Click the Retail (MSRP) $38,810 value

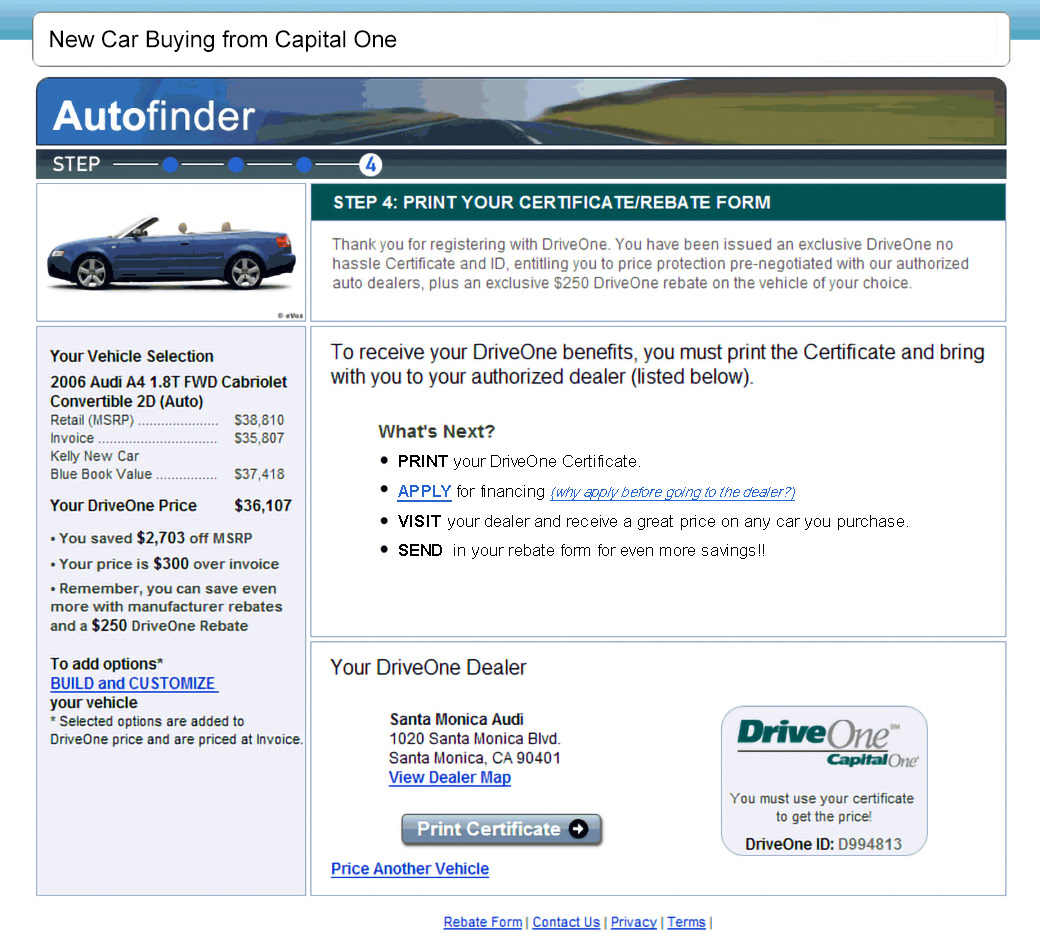click(259, 420)
